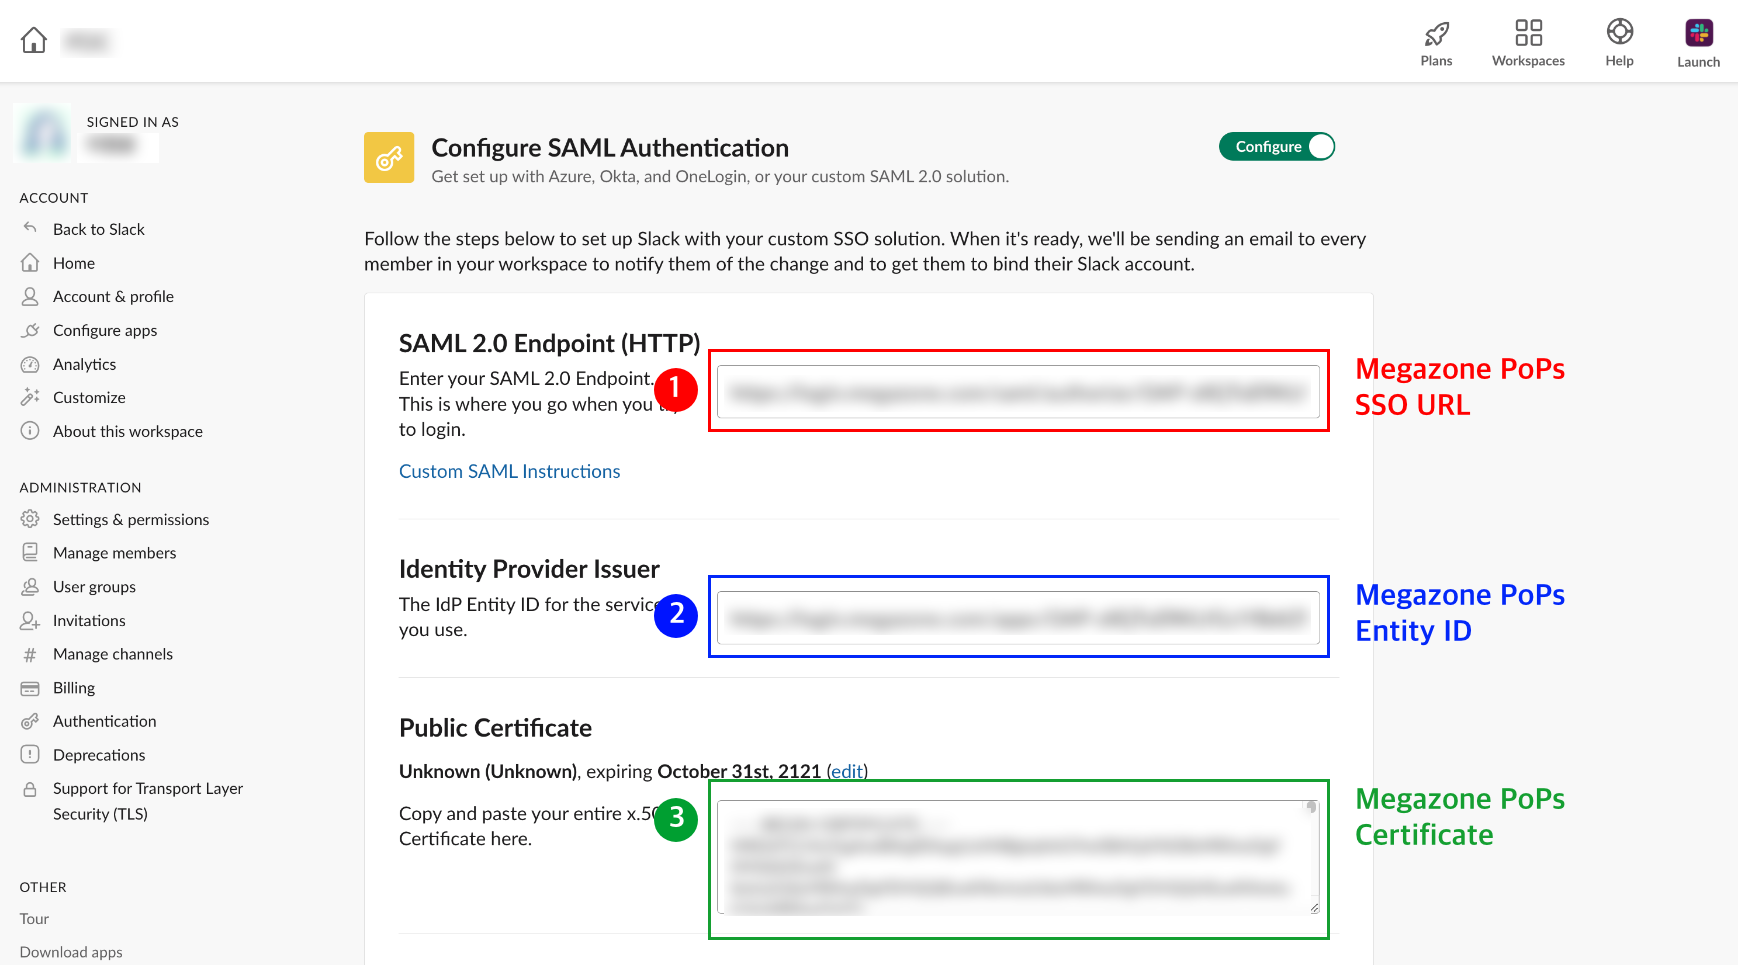Open Analytics in sidebar
The width and height of the screenshot is (1738, 965).
tap(84, 364)
